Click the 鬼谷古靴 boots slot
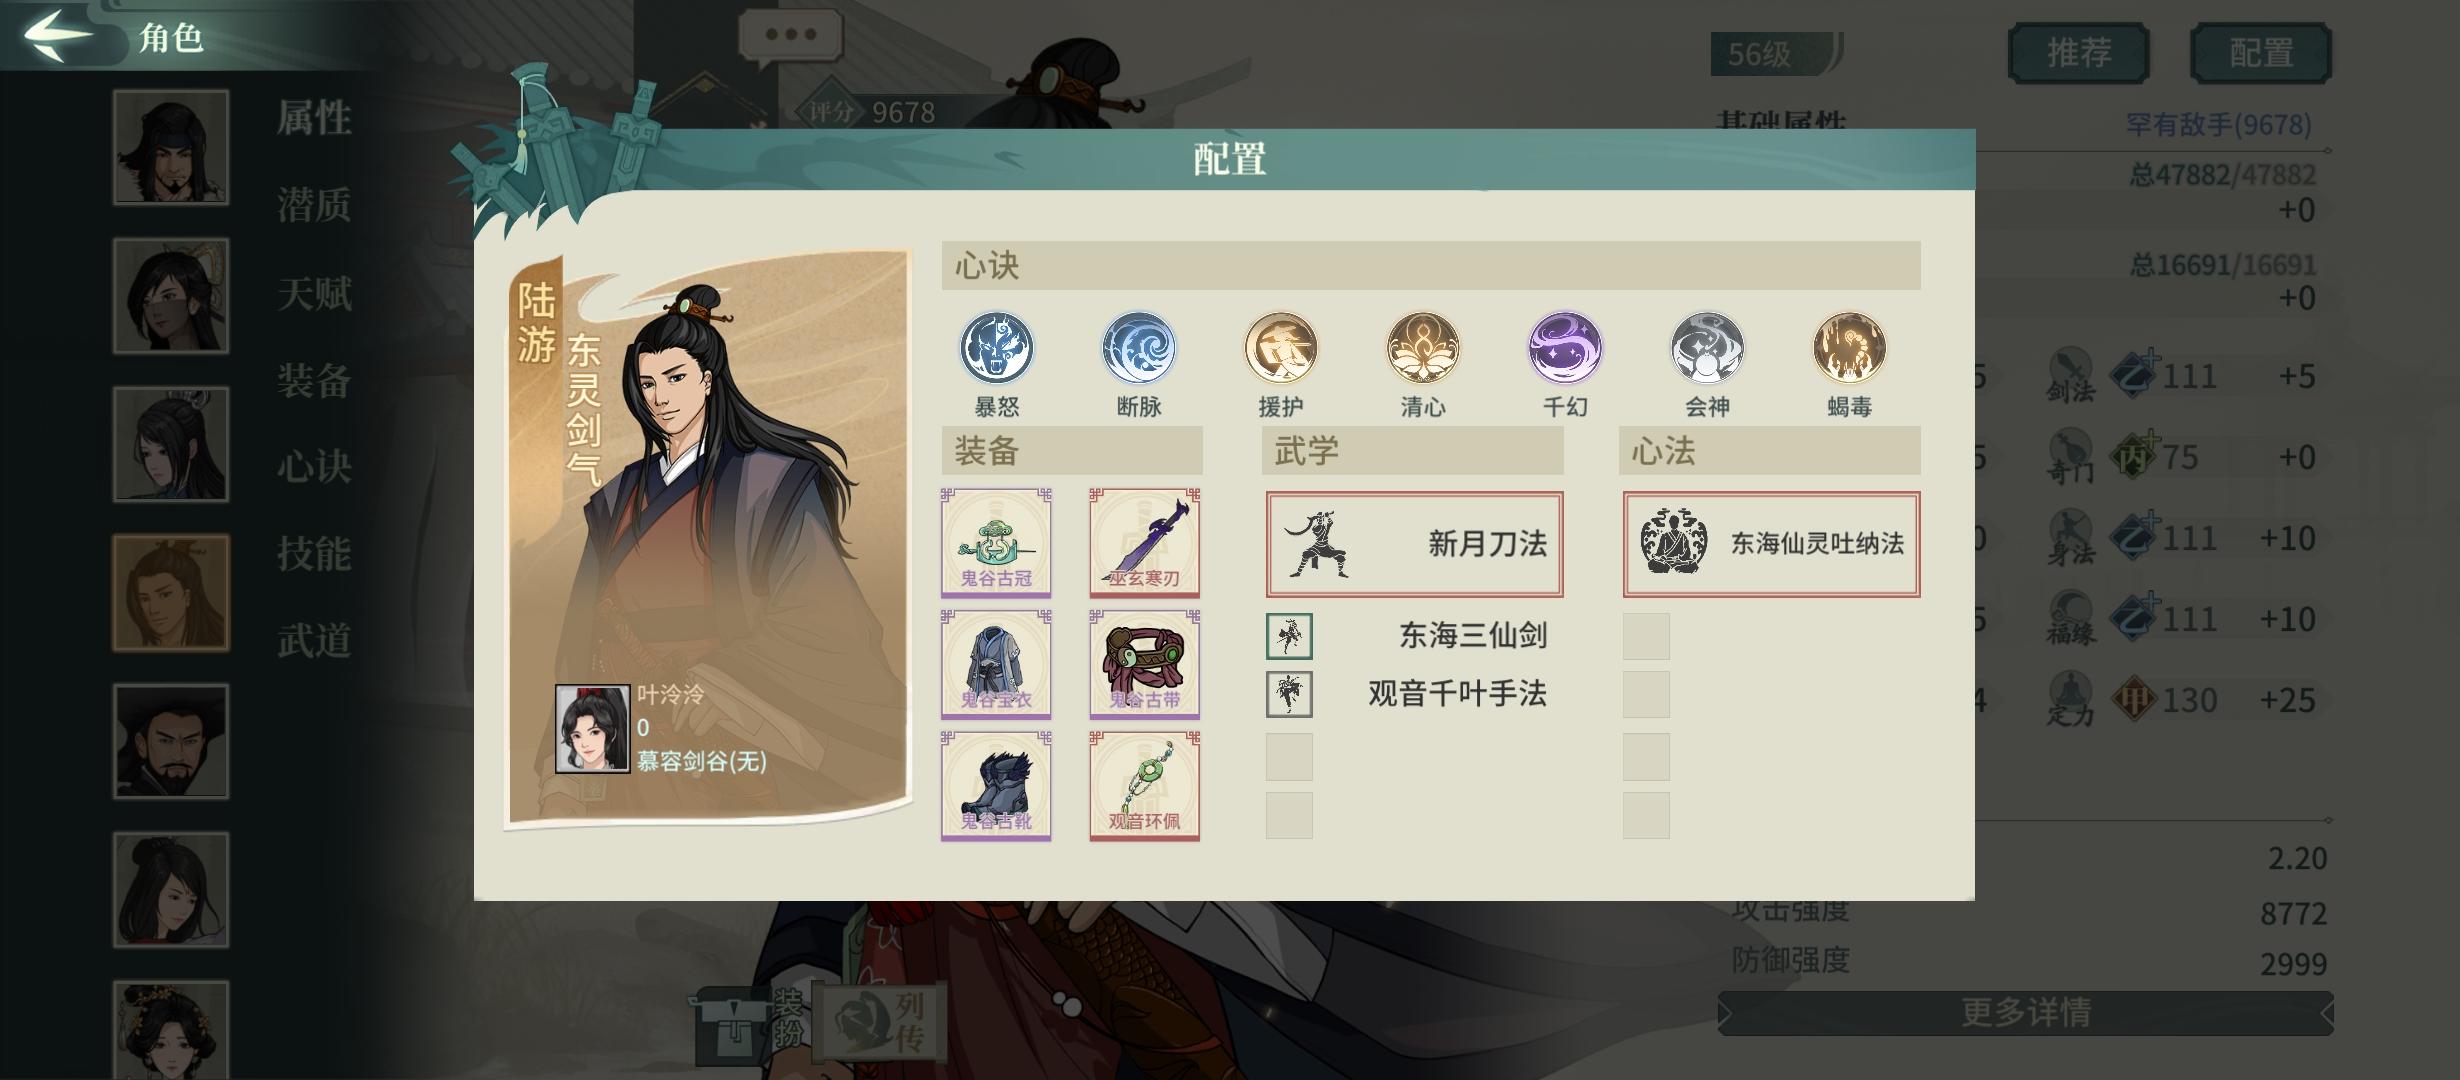 click(996, 786)
